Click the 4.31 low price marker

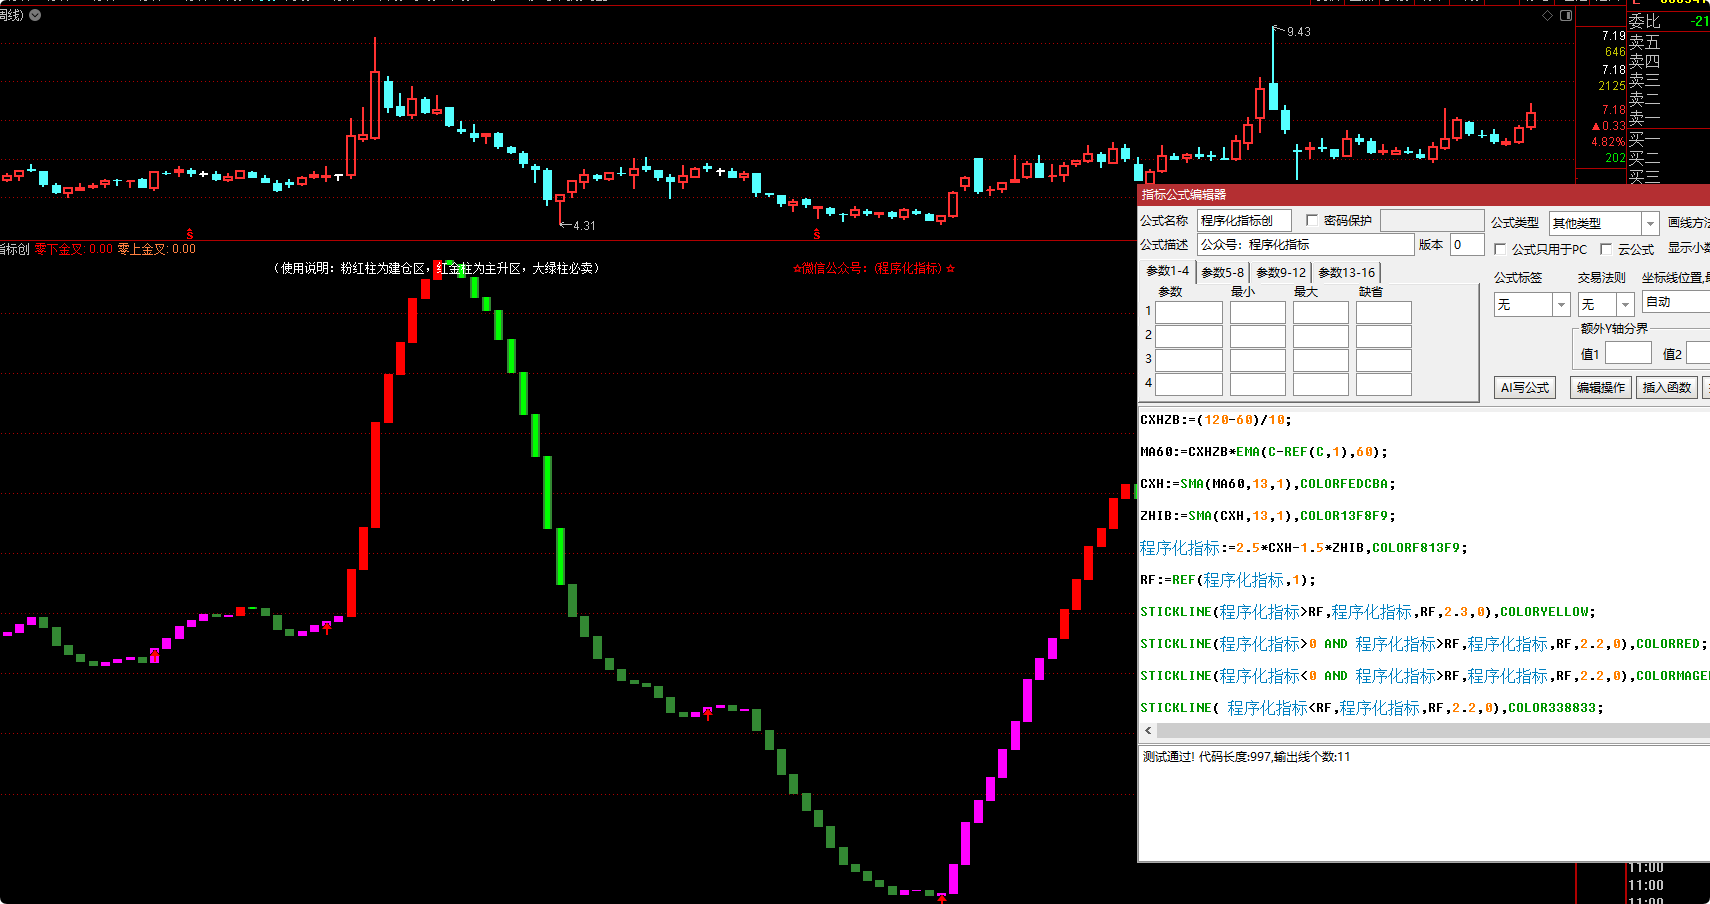coord(583,226)
